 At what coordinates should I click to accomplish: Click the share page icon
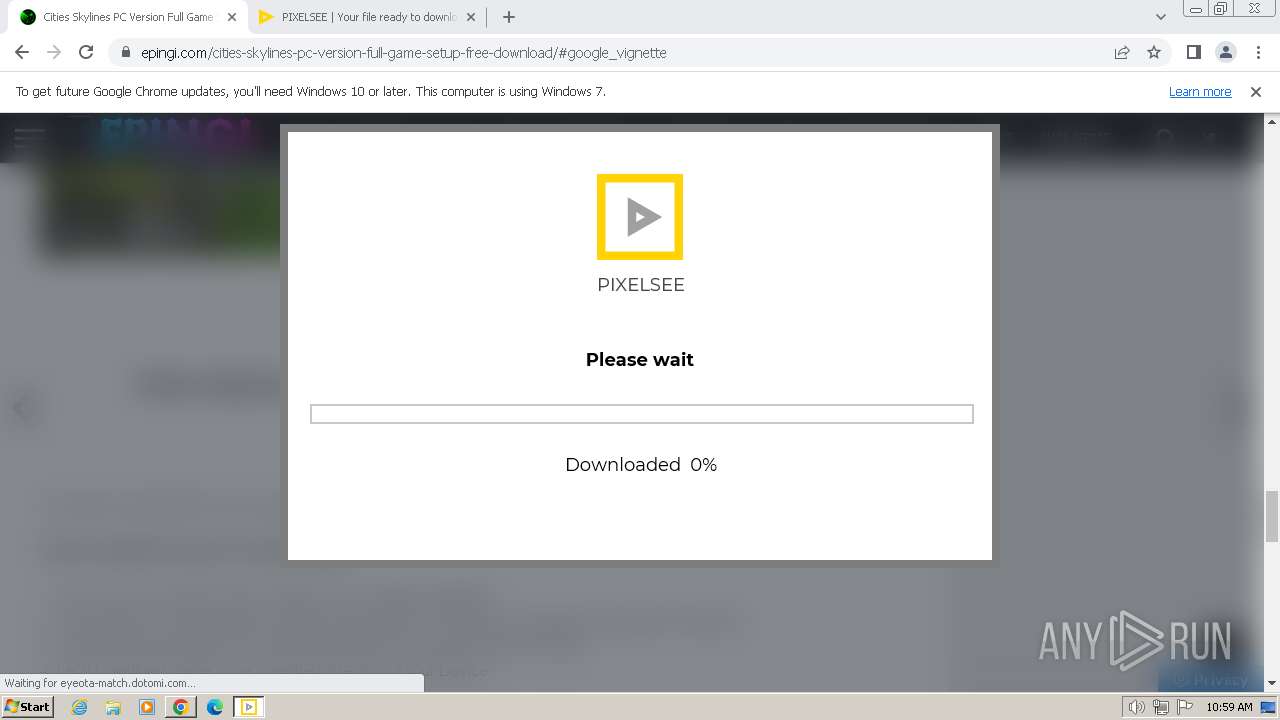point(1122,52)
